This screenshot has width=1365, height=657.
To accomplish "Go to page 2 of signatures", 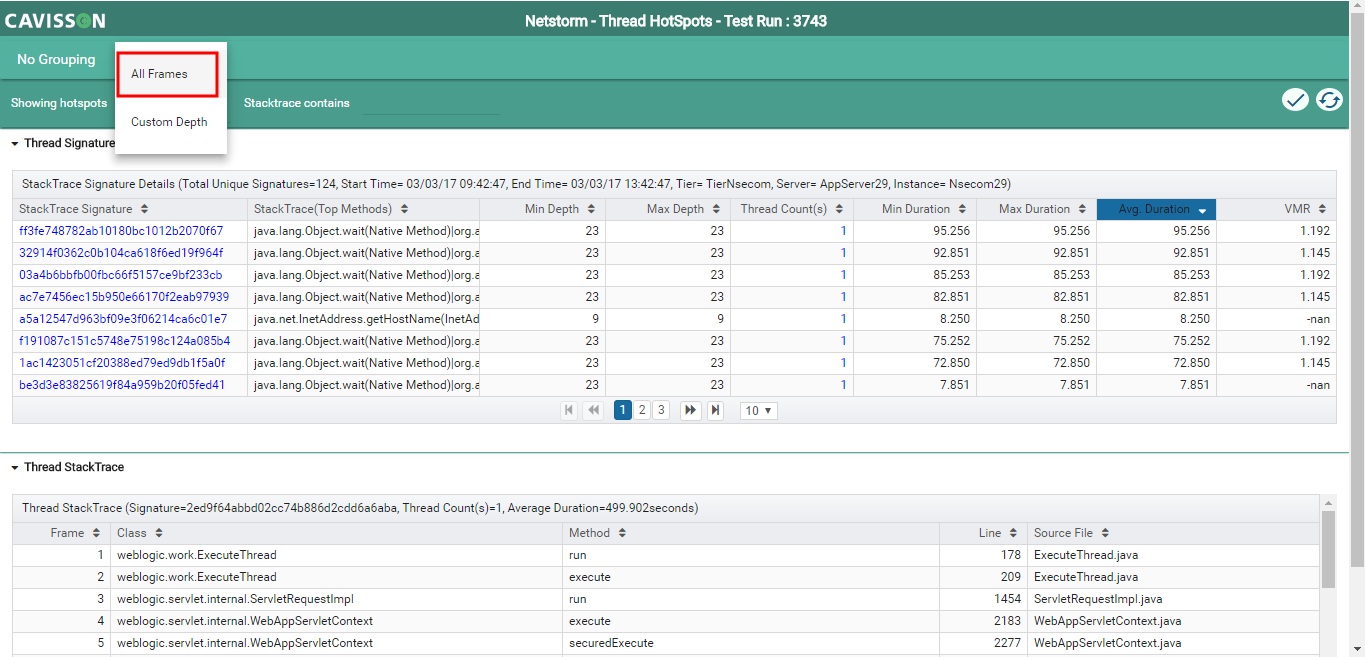I will pyautogui.click(x=642, y=410).
